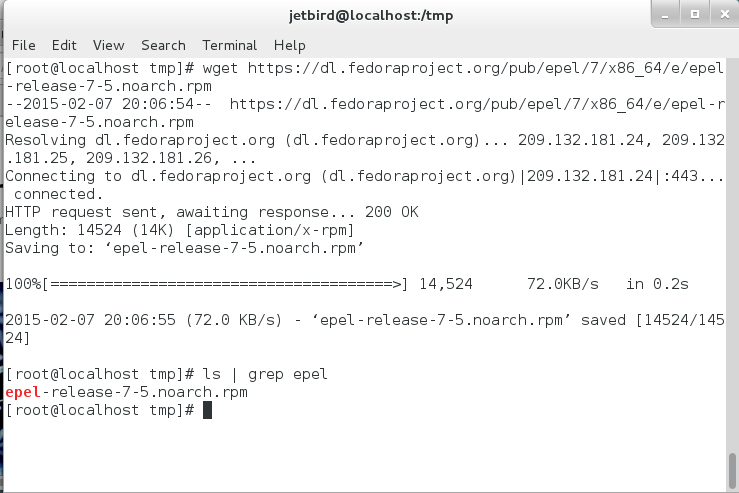The width and height of the screenshot is (739, 493).
Task: Click the jetbird@localhost:/tmp title bar
Action: tap(370, 16)
